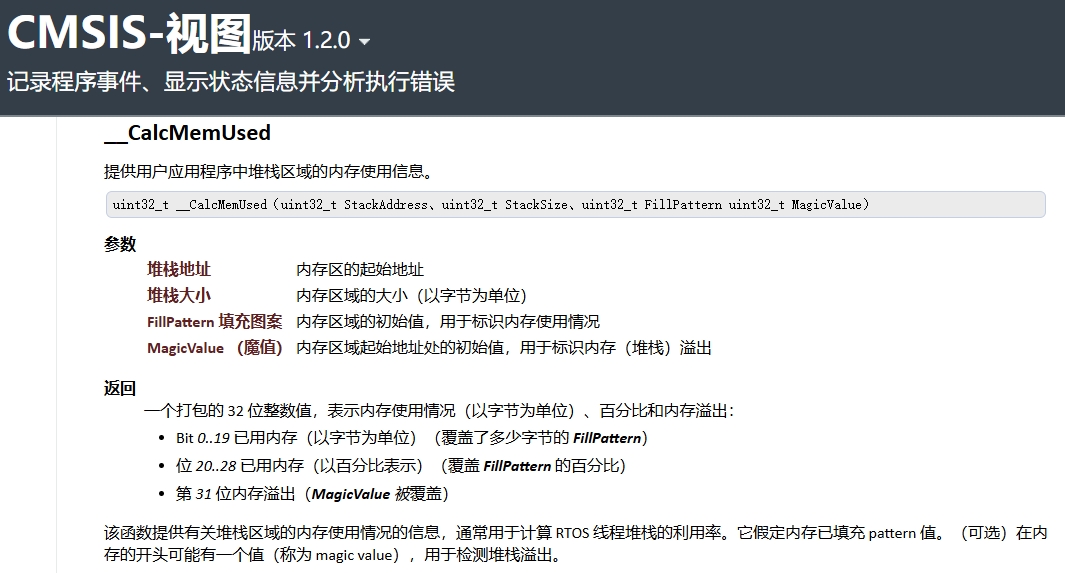Click the CMSIS-视图 title

pyautogui.click(x=129, y=33)
